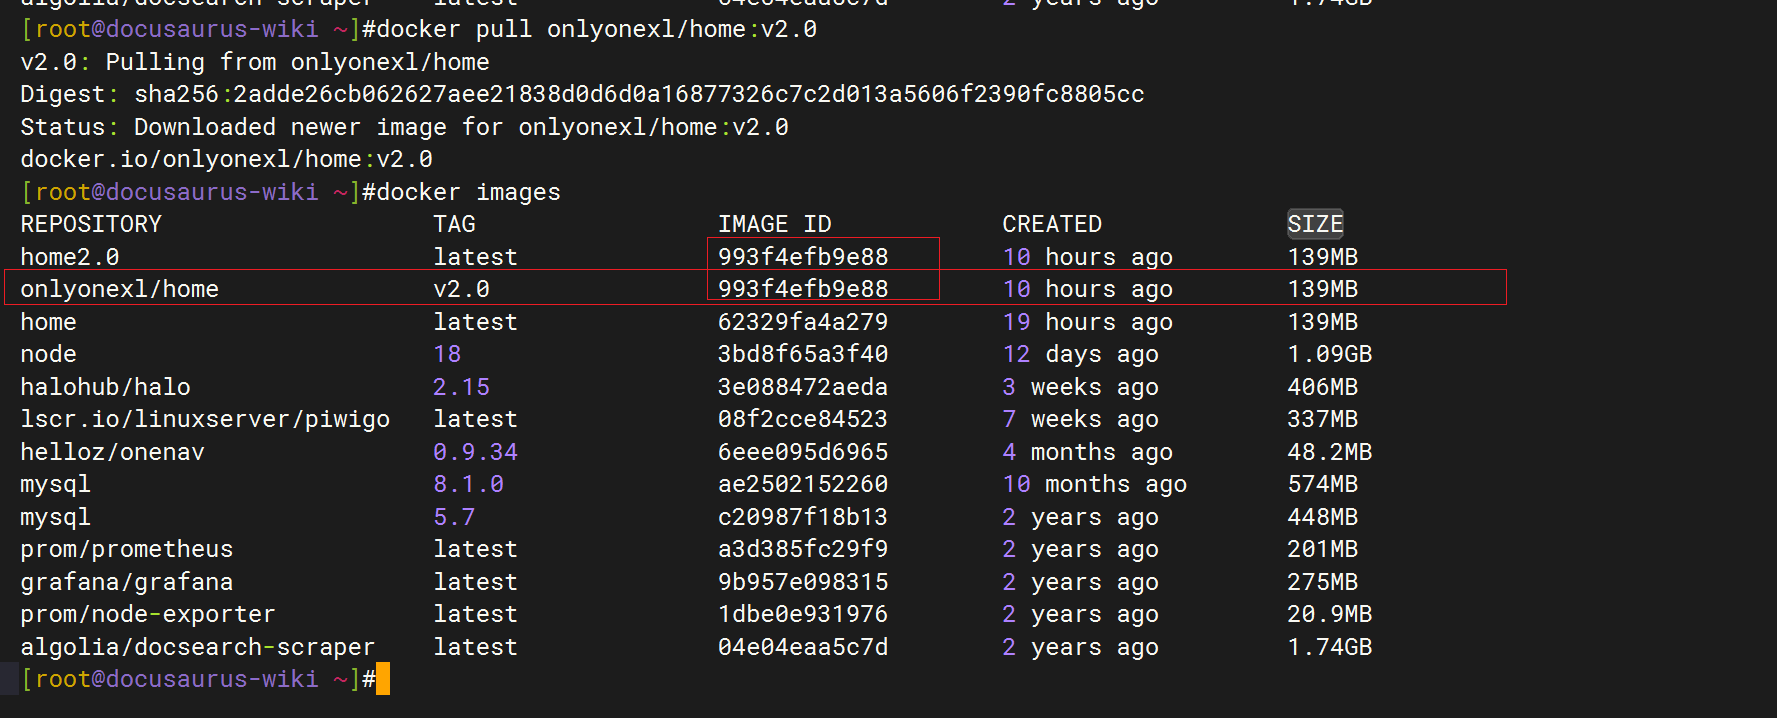Click image ID 62329fa4a279
This screenshot has width=1777, height=718.
pos(803,322)
